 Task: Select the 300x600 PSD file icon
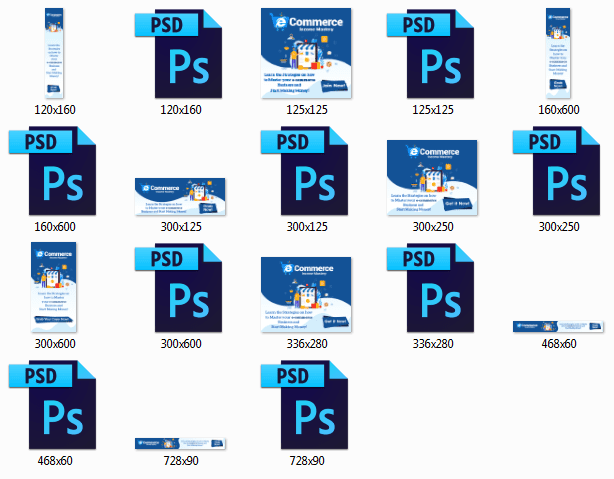point(179,288)
